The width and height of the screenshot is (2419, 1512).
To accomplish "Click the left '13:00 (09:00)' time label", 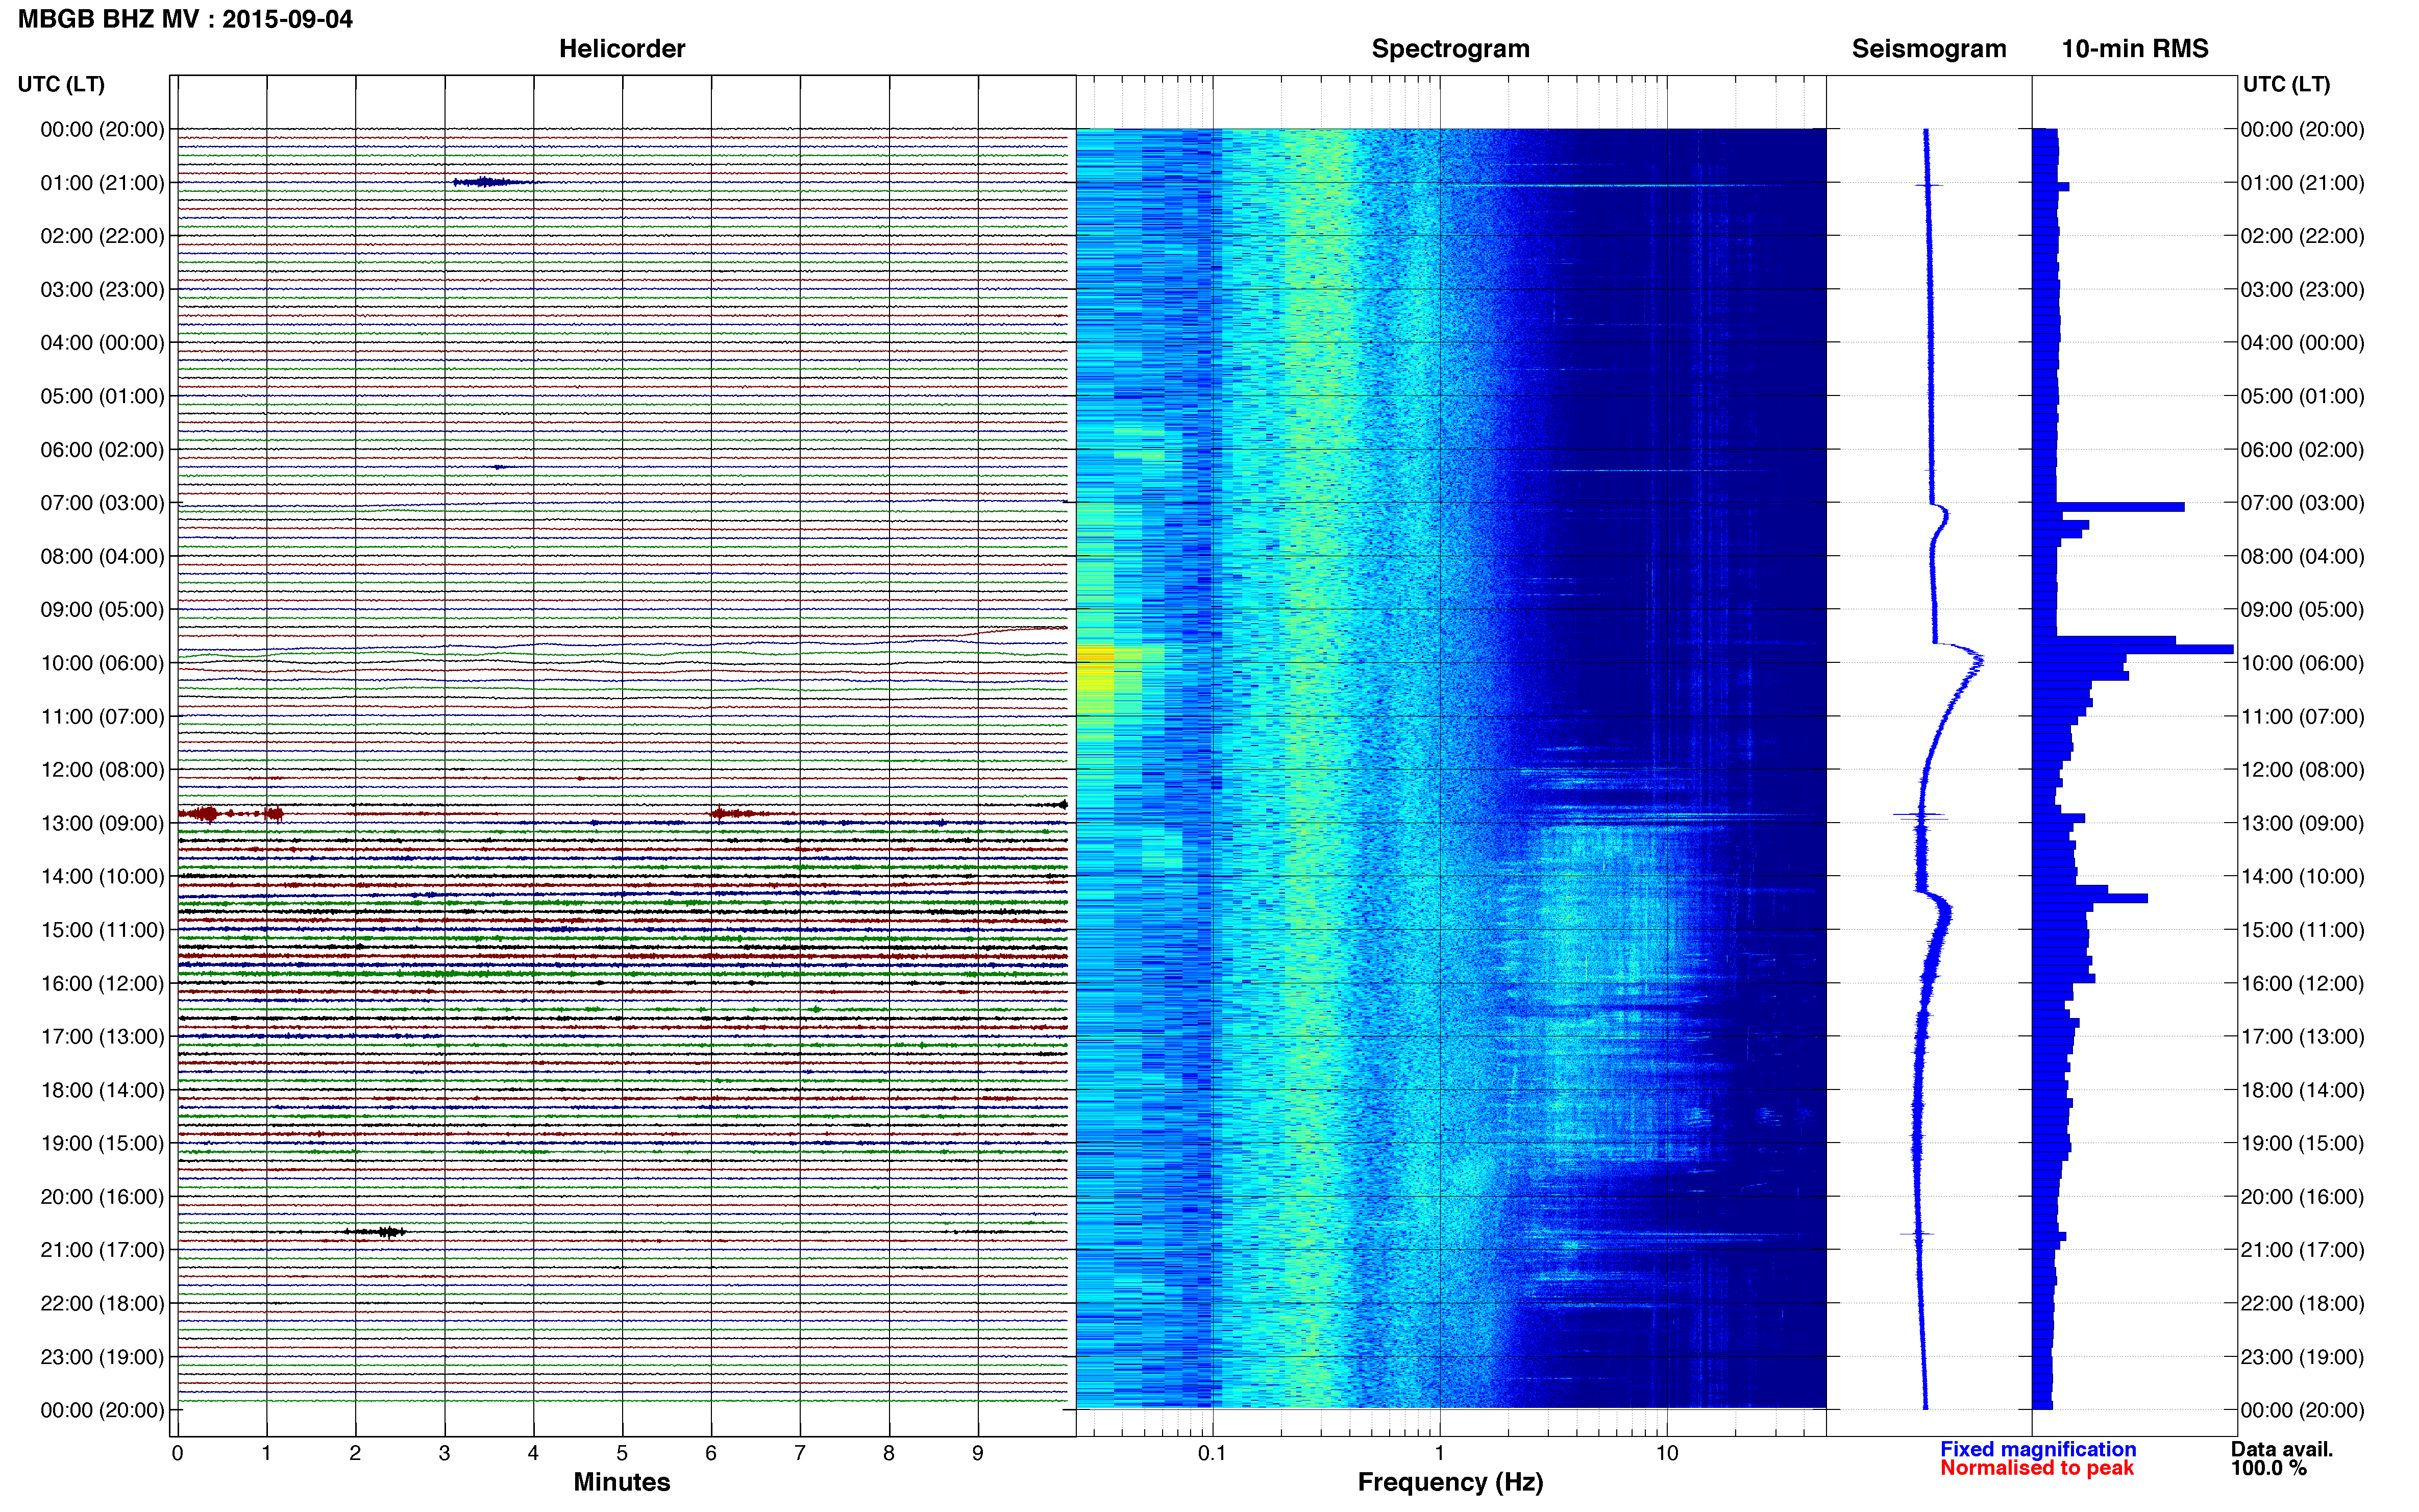I will click(x=102, y=823).
